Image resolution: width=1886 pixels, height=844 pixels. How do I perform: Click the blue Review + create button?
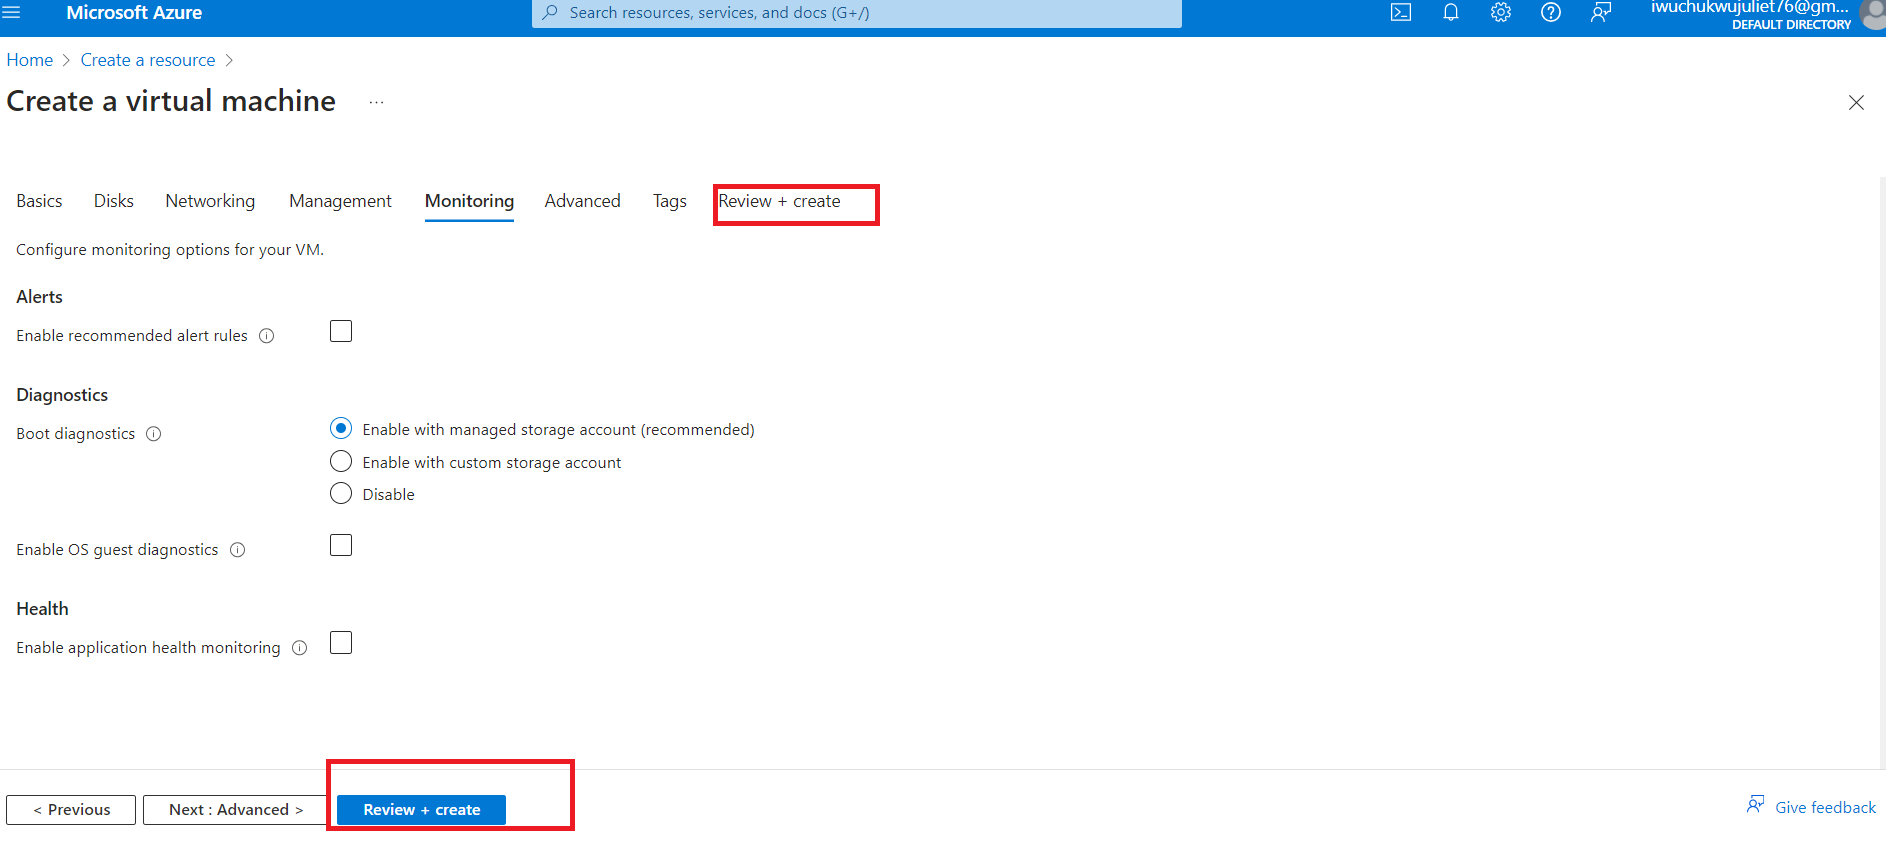[x=421, y=810]
